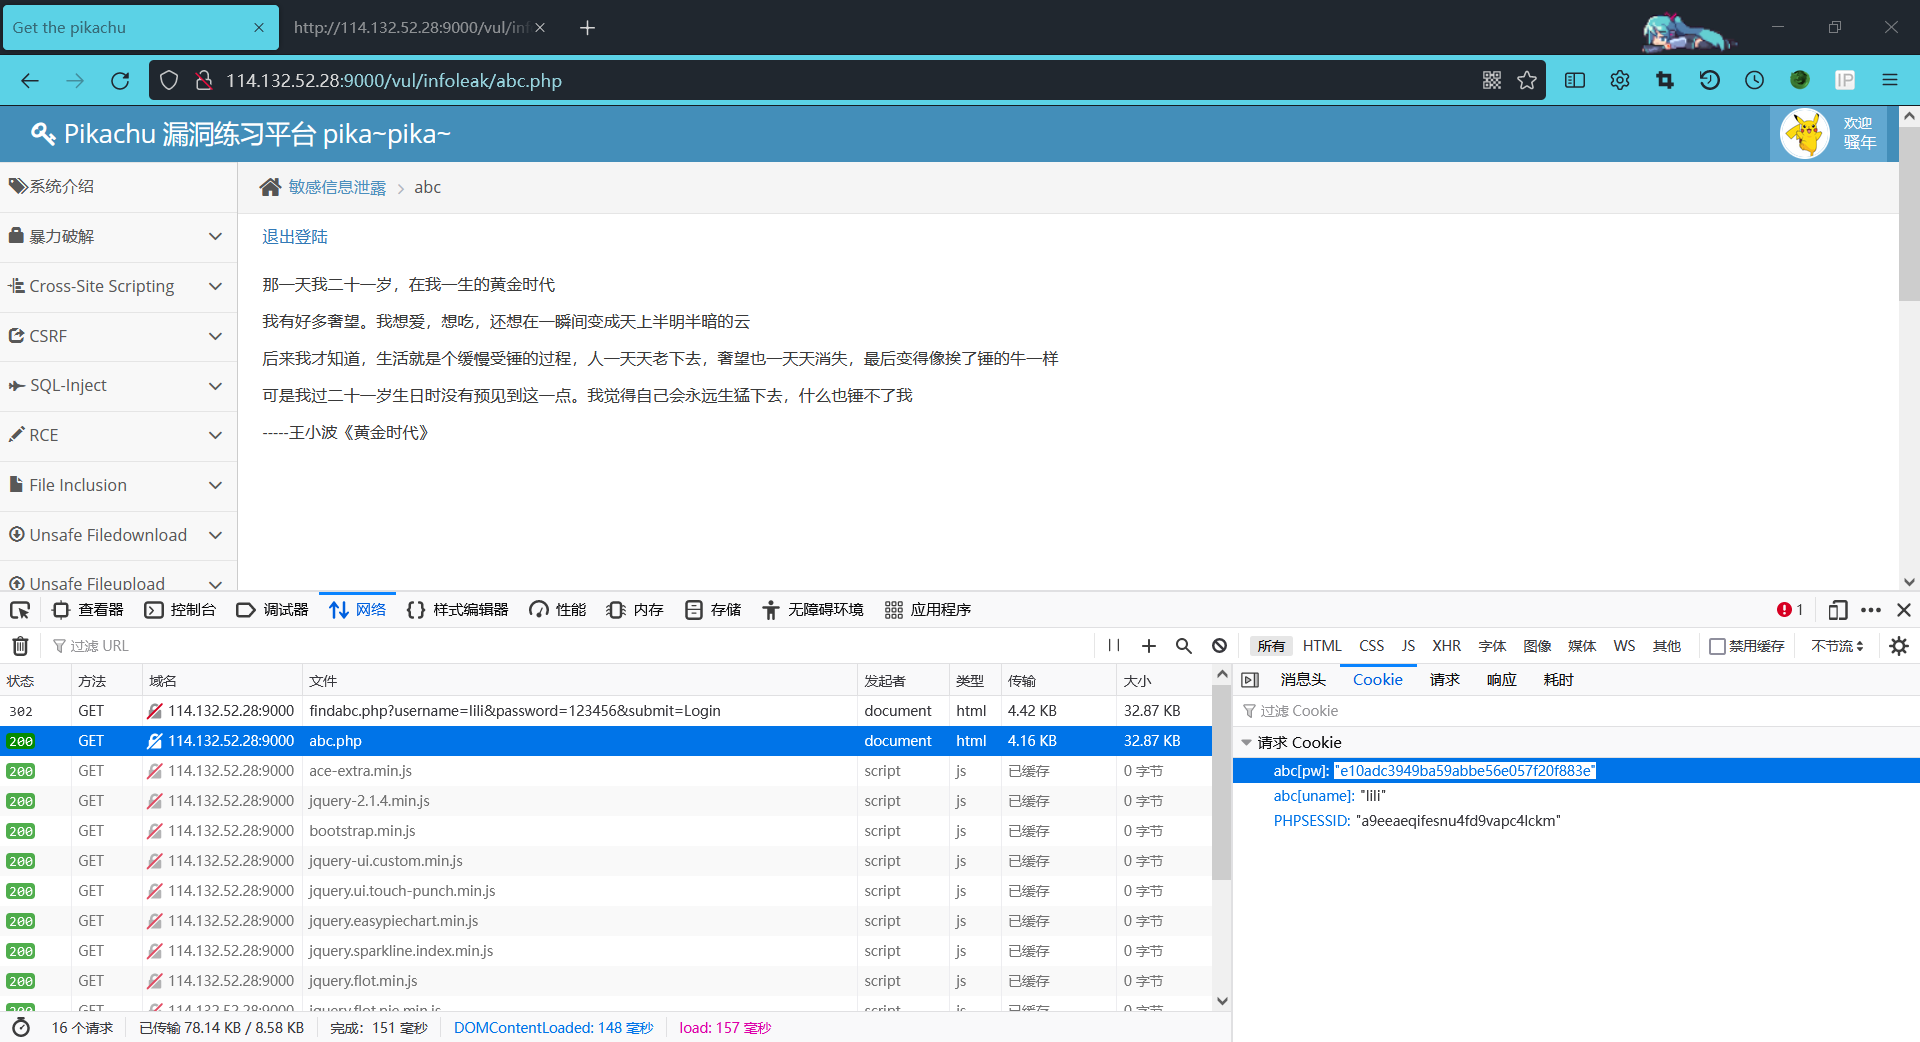This screenshot has width=1920, height=1042.
Task: Open the 不节流 throttling dropdown
Action: [x=1837, y=647]
